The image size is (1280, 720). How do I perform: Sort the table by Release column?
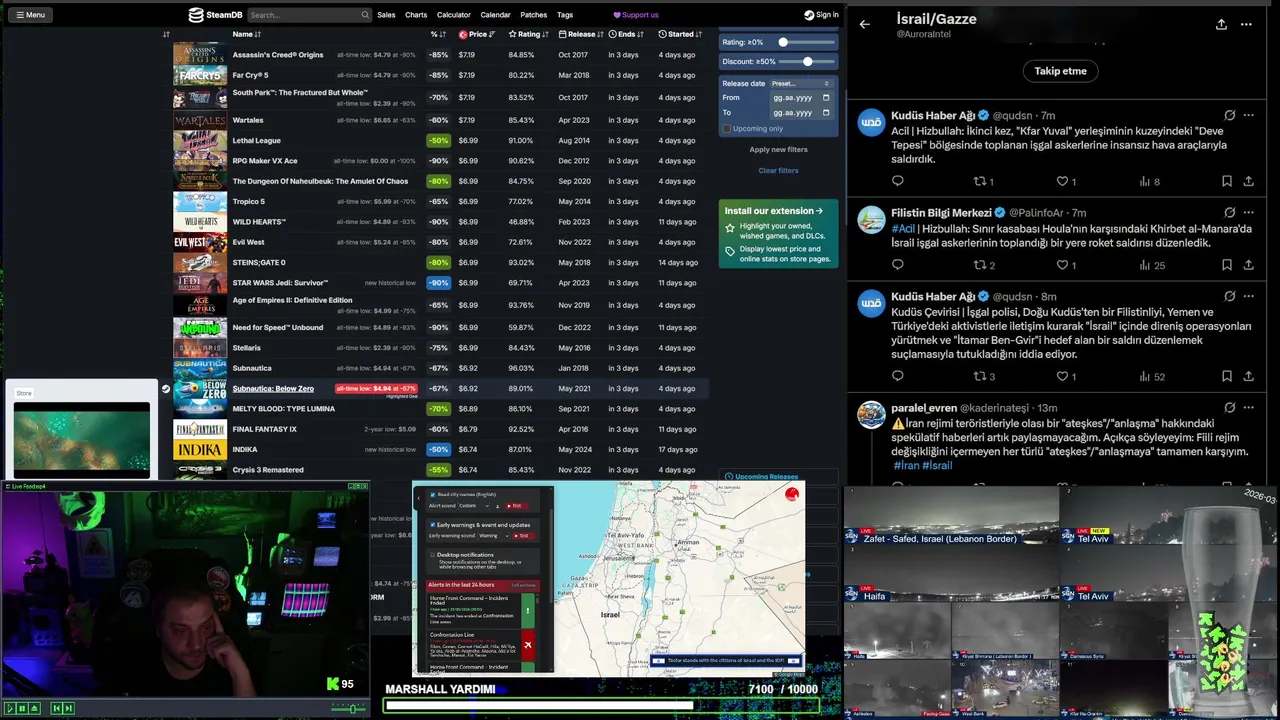tap(581, 34)
